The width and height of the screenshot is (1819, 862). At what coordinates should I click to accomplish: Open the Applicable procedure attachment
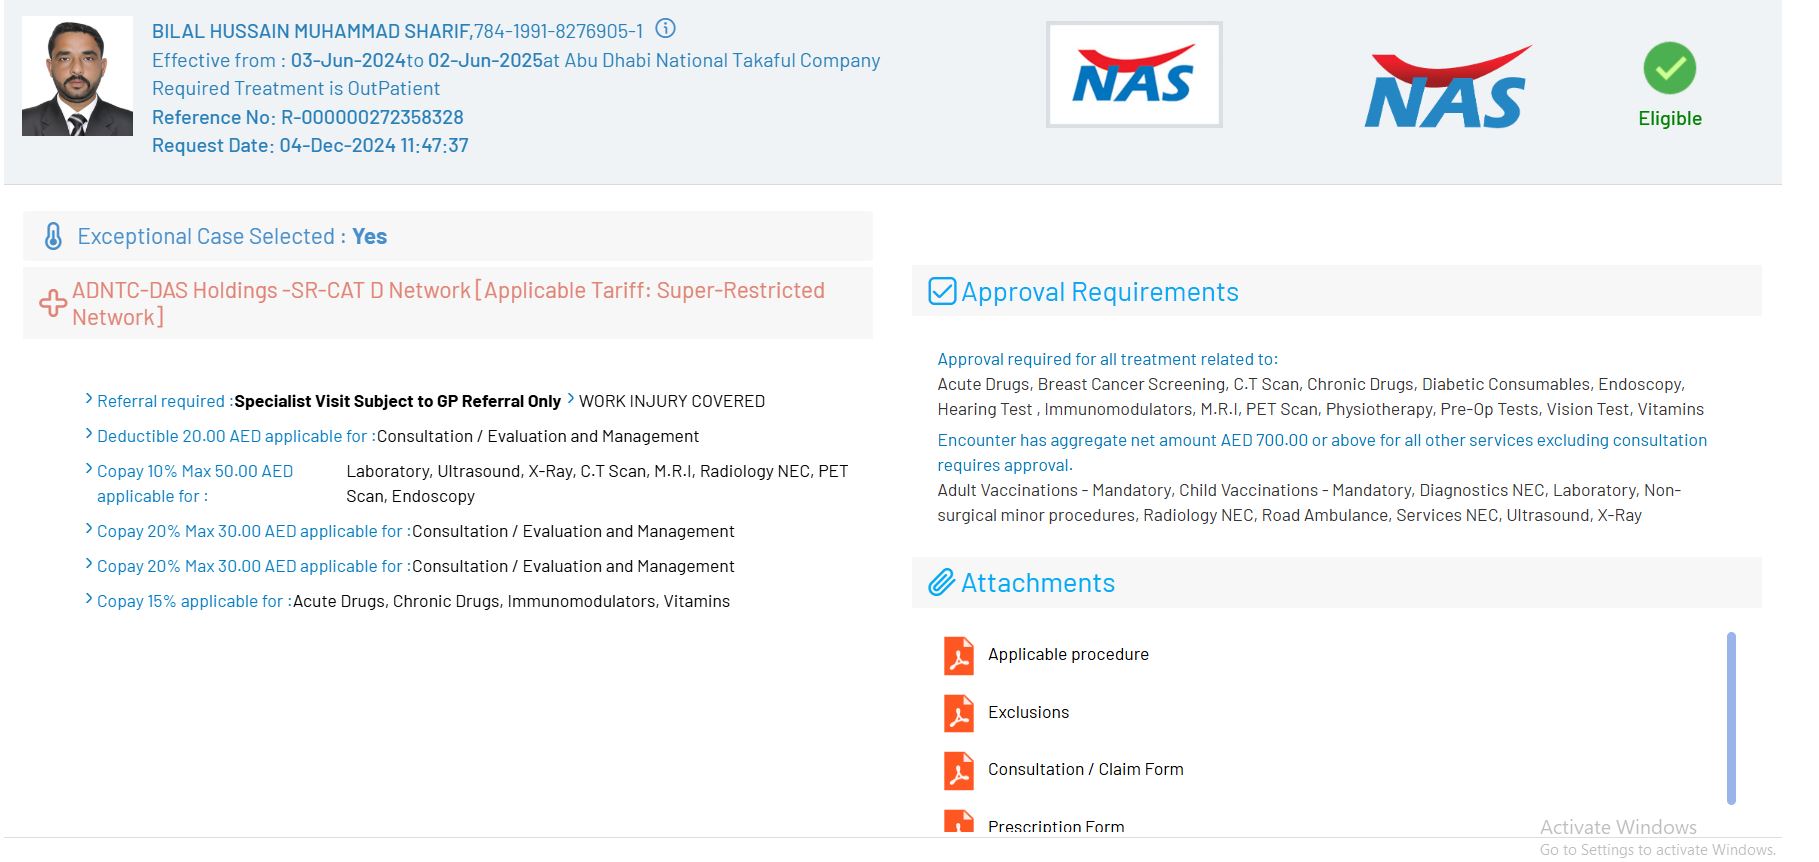tap(1068, 655)
